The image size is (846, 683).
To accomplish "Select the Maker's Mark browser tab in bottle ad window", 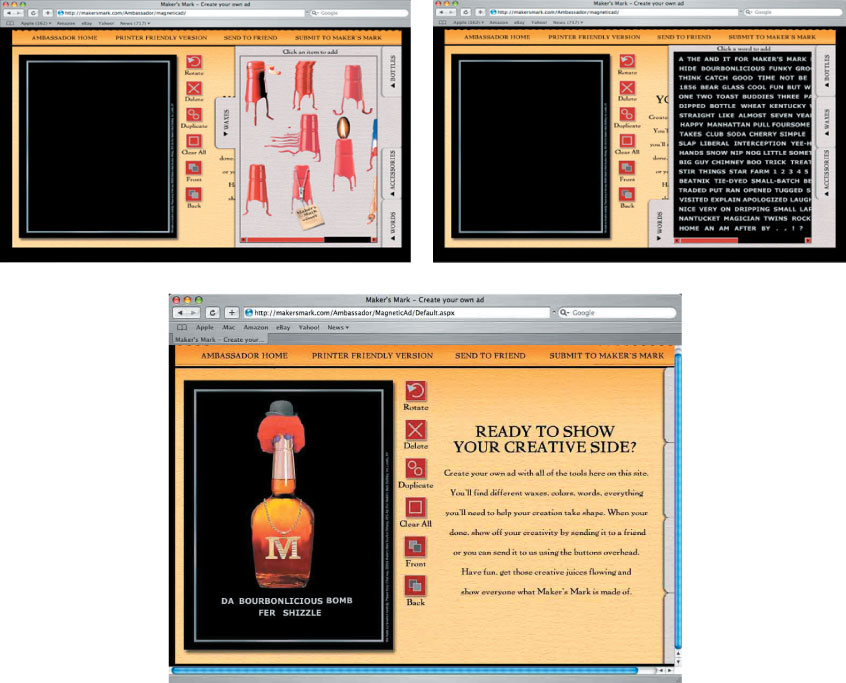I will click(x=220, y=340).
